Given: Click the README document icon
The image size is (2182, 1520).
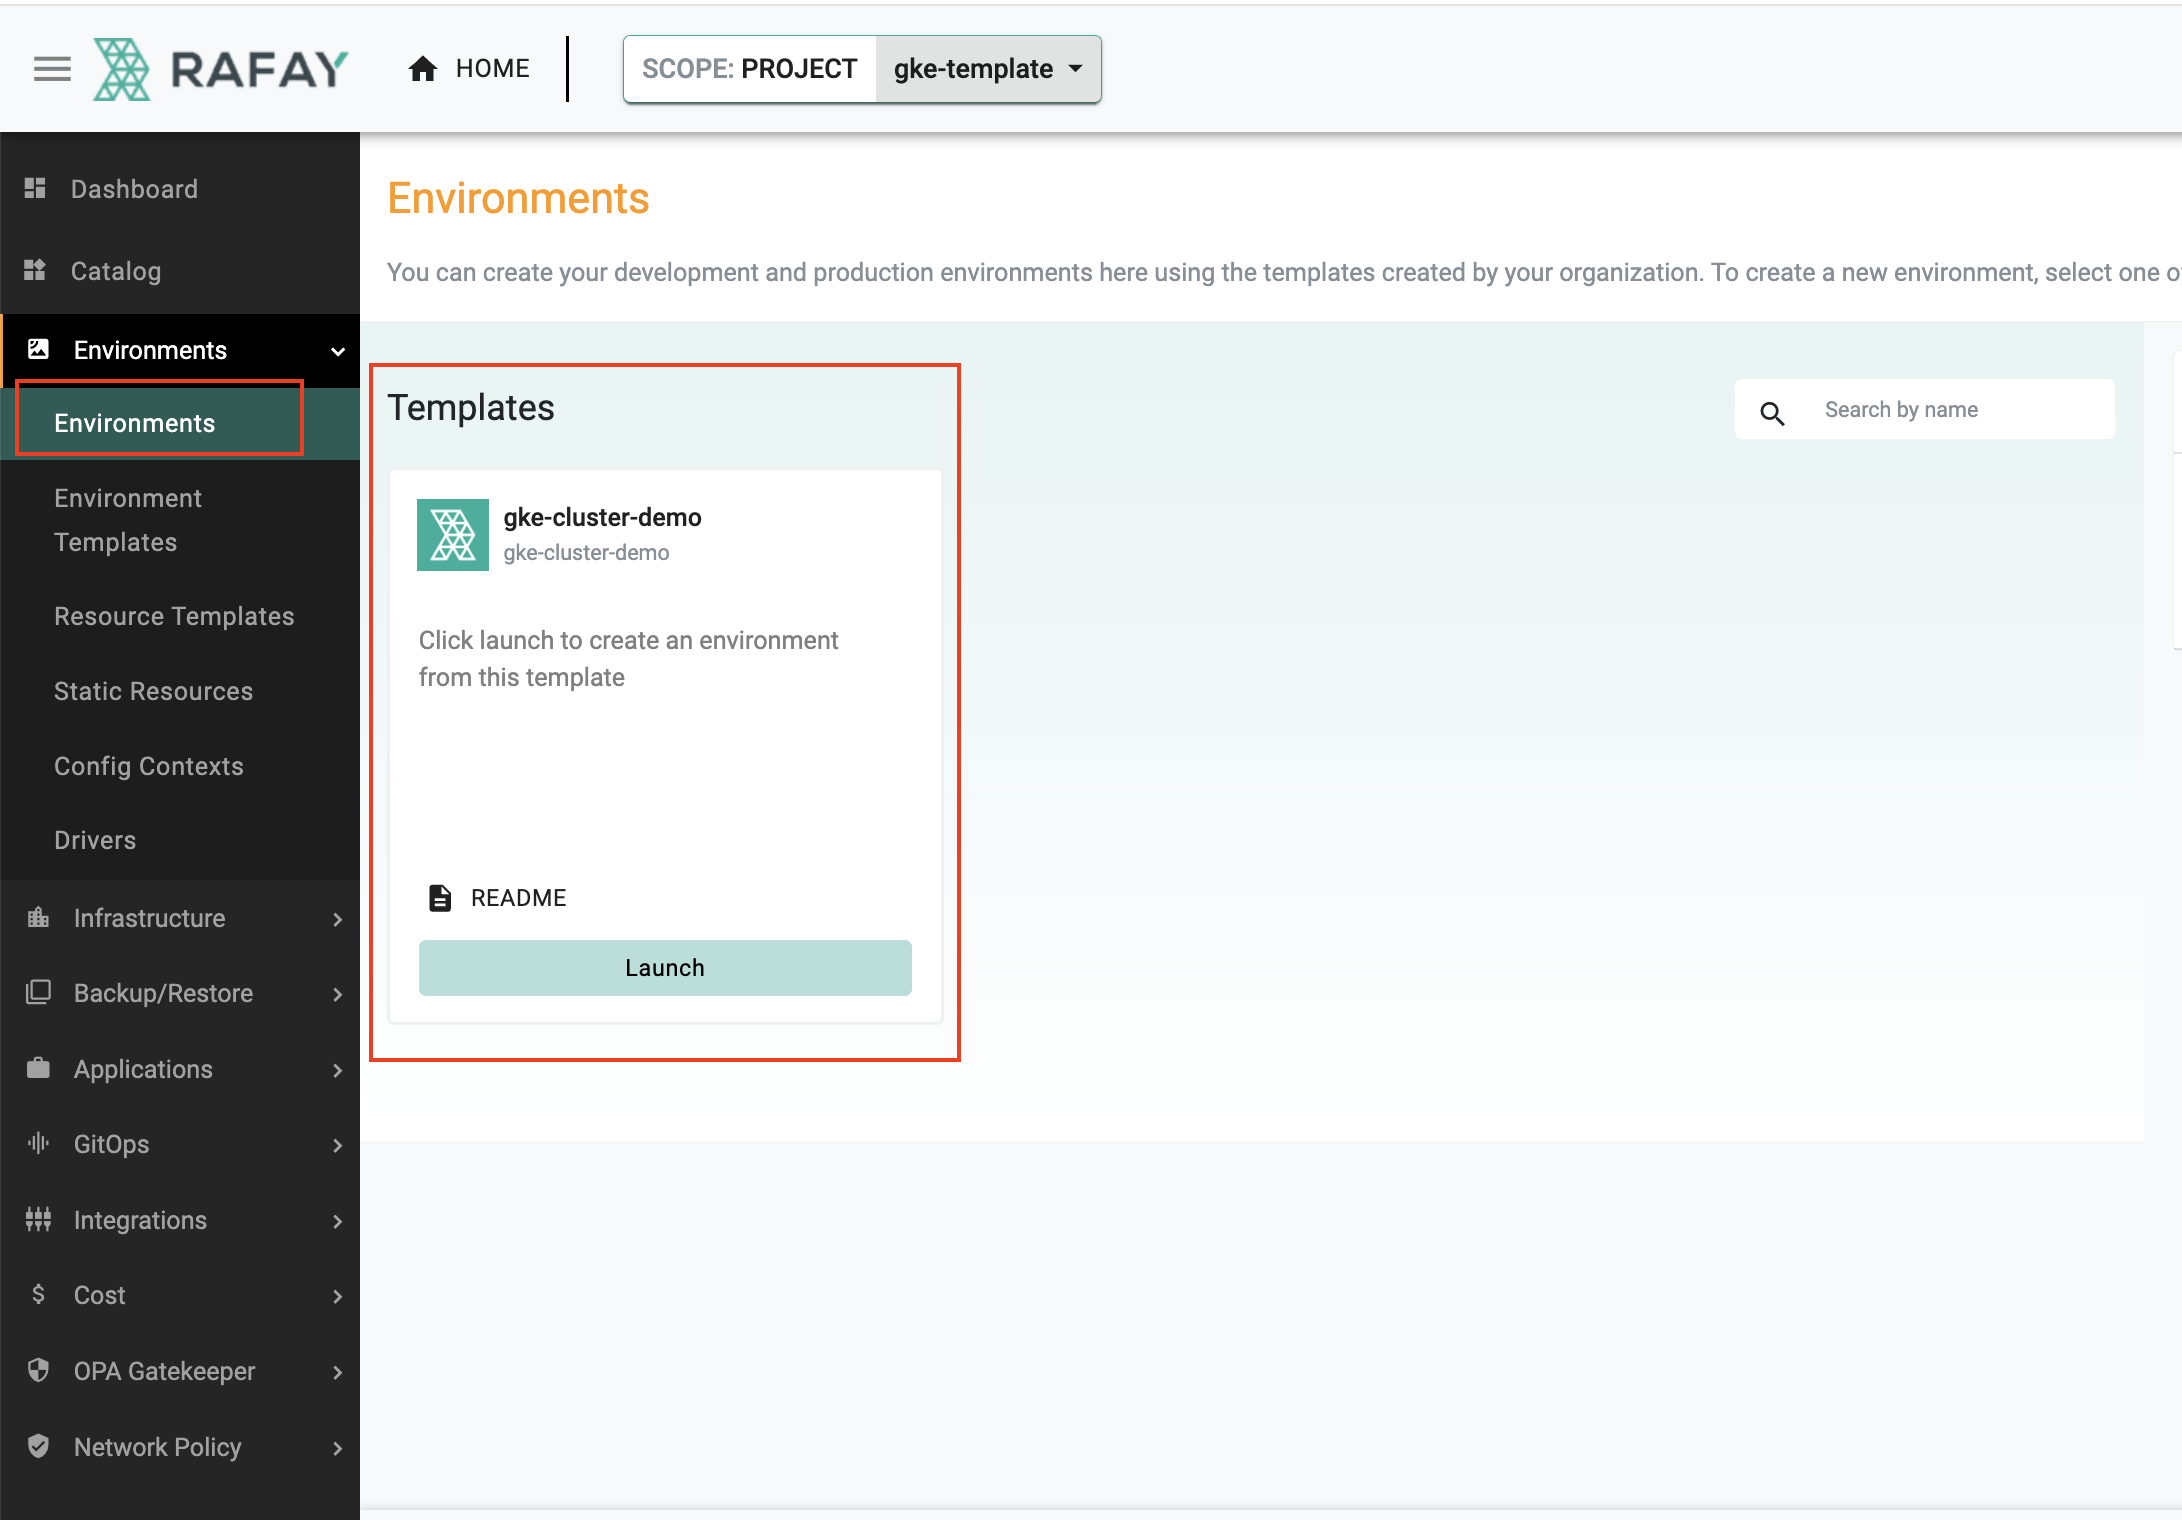Looking at the screenshot, I should tap(438, 897).
